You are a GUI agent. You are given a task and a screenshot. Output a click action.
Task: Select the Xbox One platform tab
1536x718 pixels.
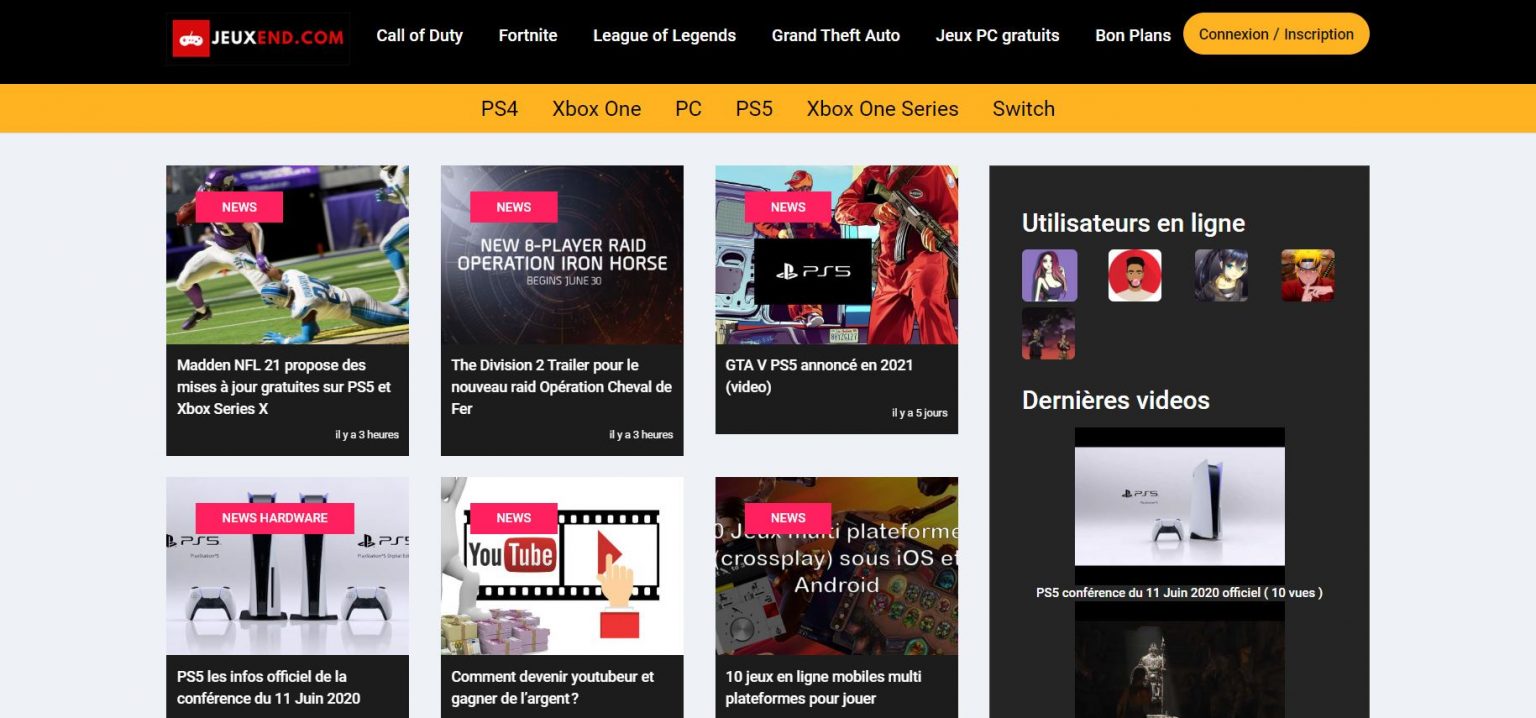597,109
